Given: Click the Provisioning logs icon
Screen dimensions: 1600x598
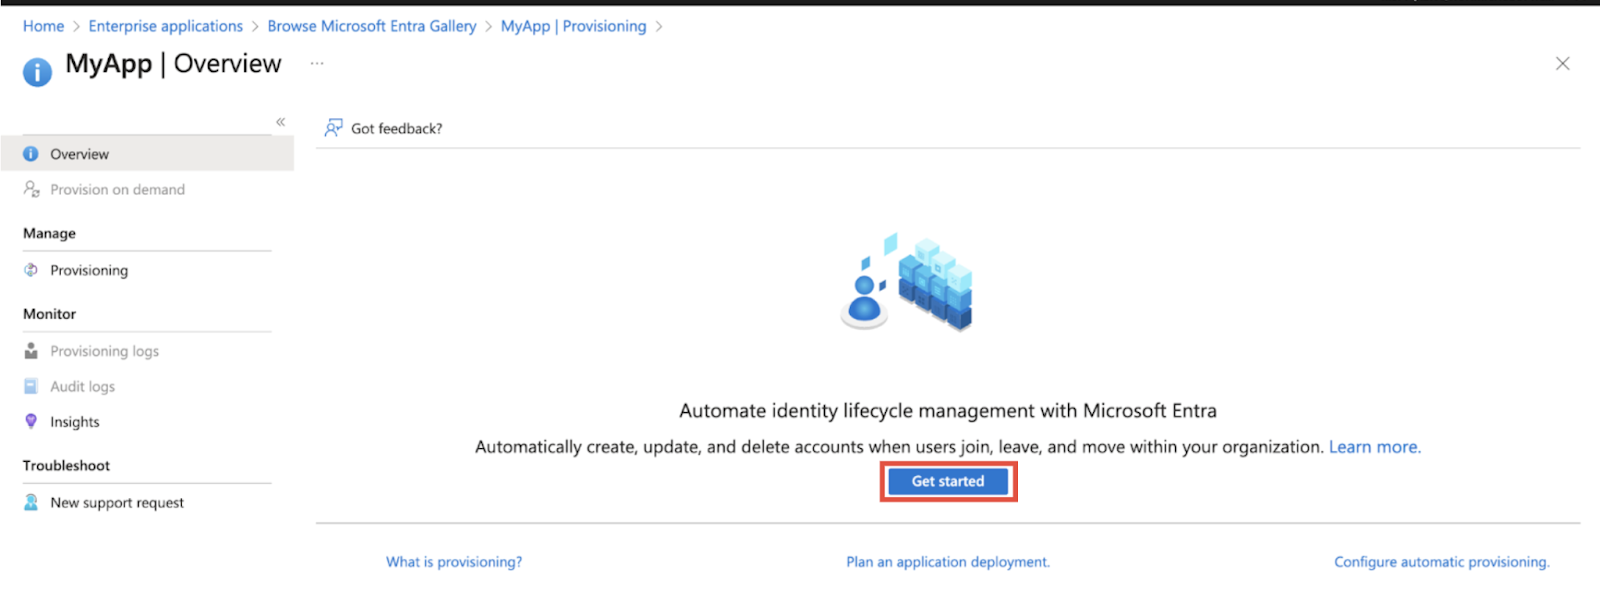Looking at the screenshot, I should (31, 351).
